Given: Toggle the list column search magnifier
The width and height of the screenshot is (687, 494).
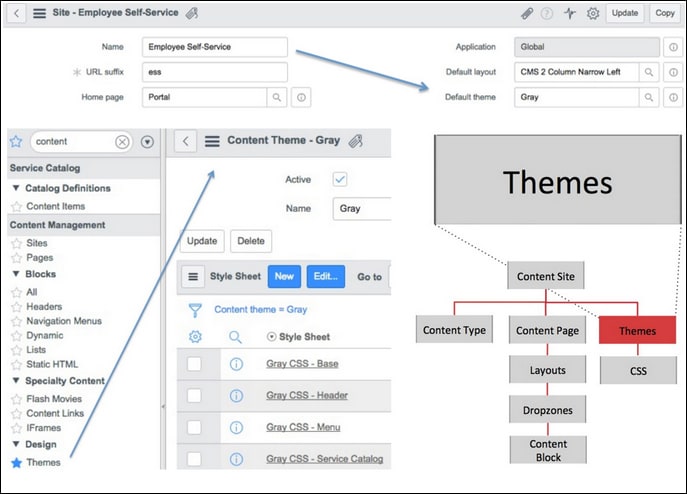Looking at the screenshot, I should 235,337.
